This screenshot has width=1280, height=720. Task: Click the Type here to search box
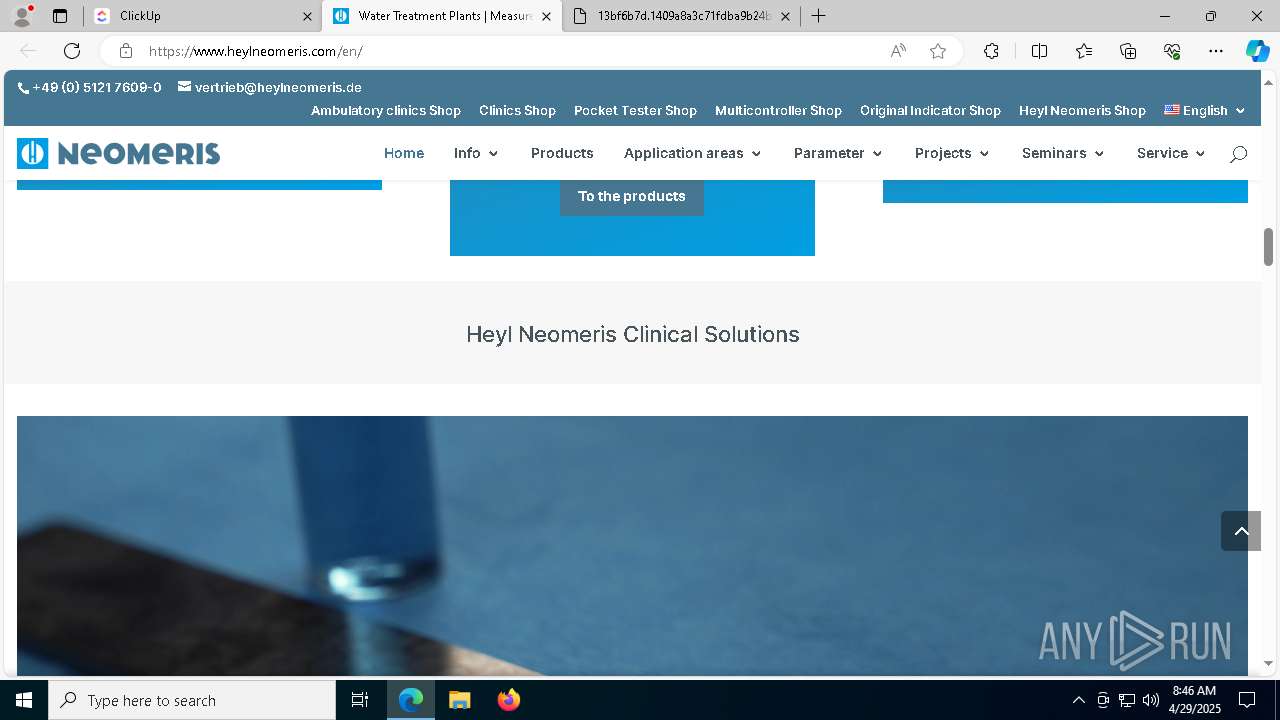pos(192,700)
